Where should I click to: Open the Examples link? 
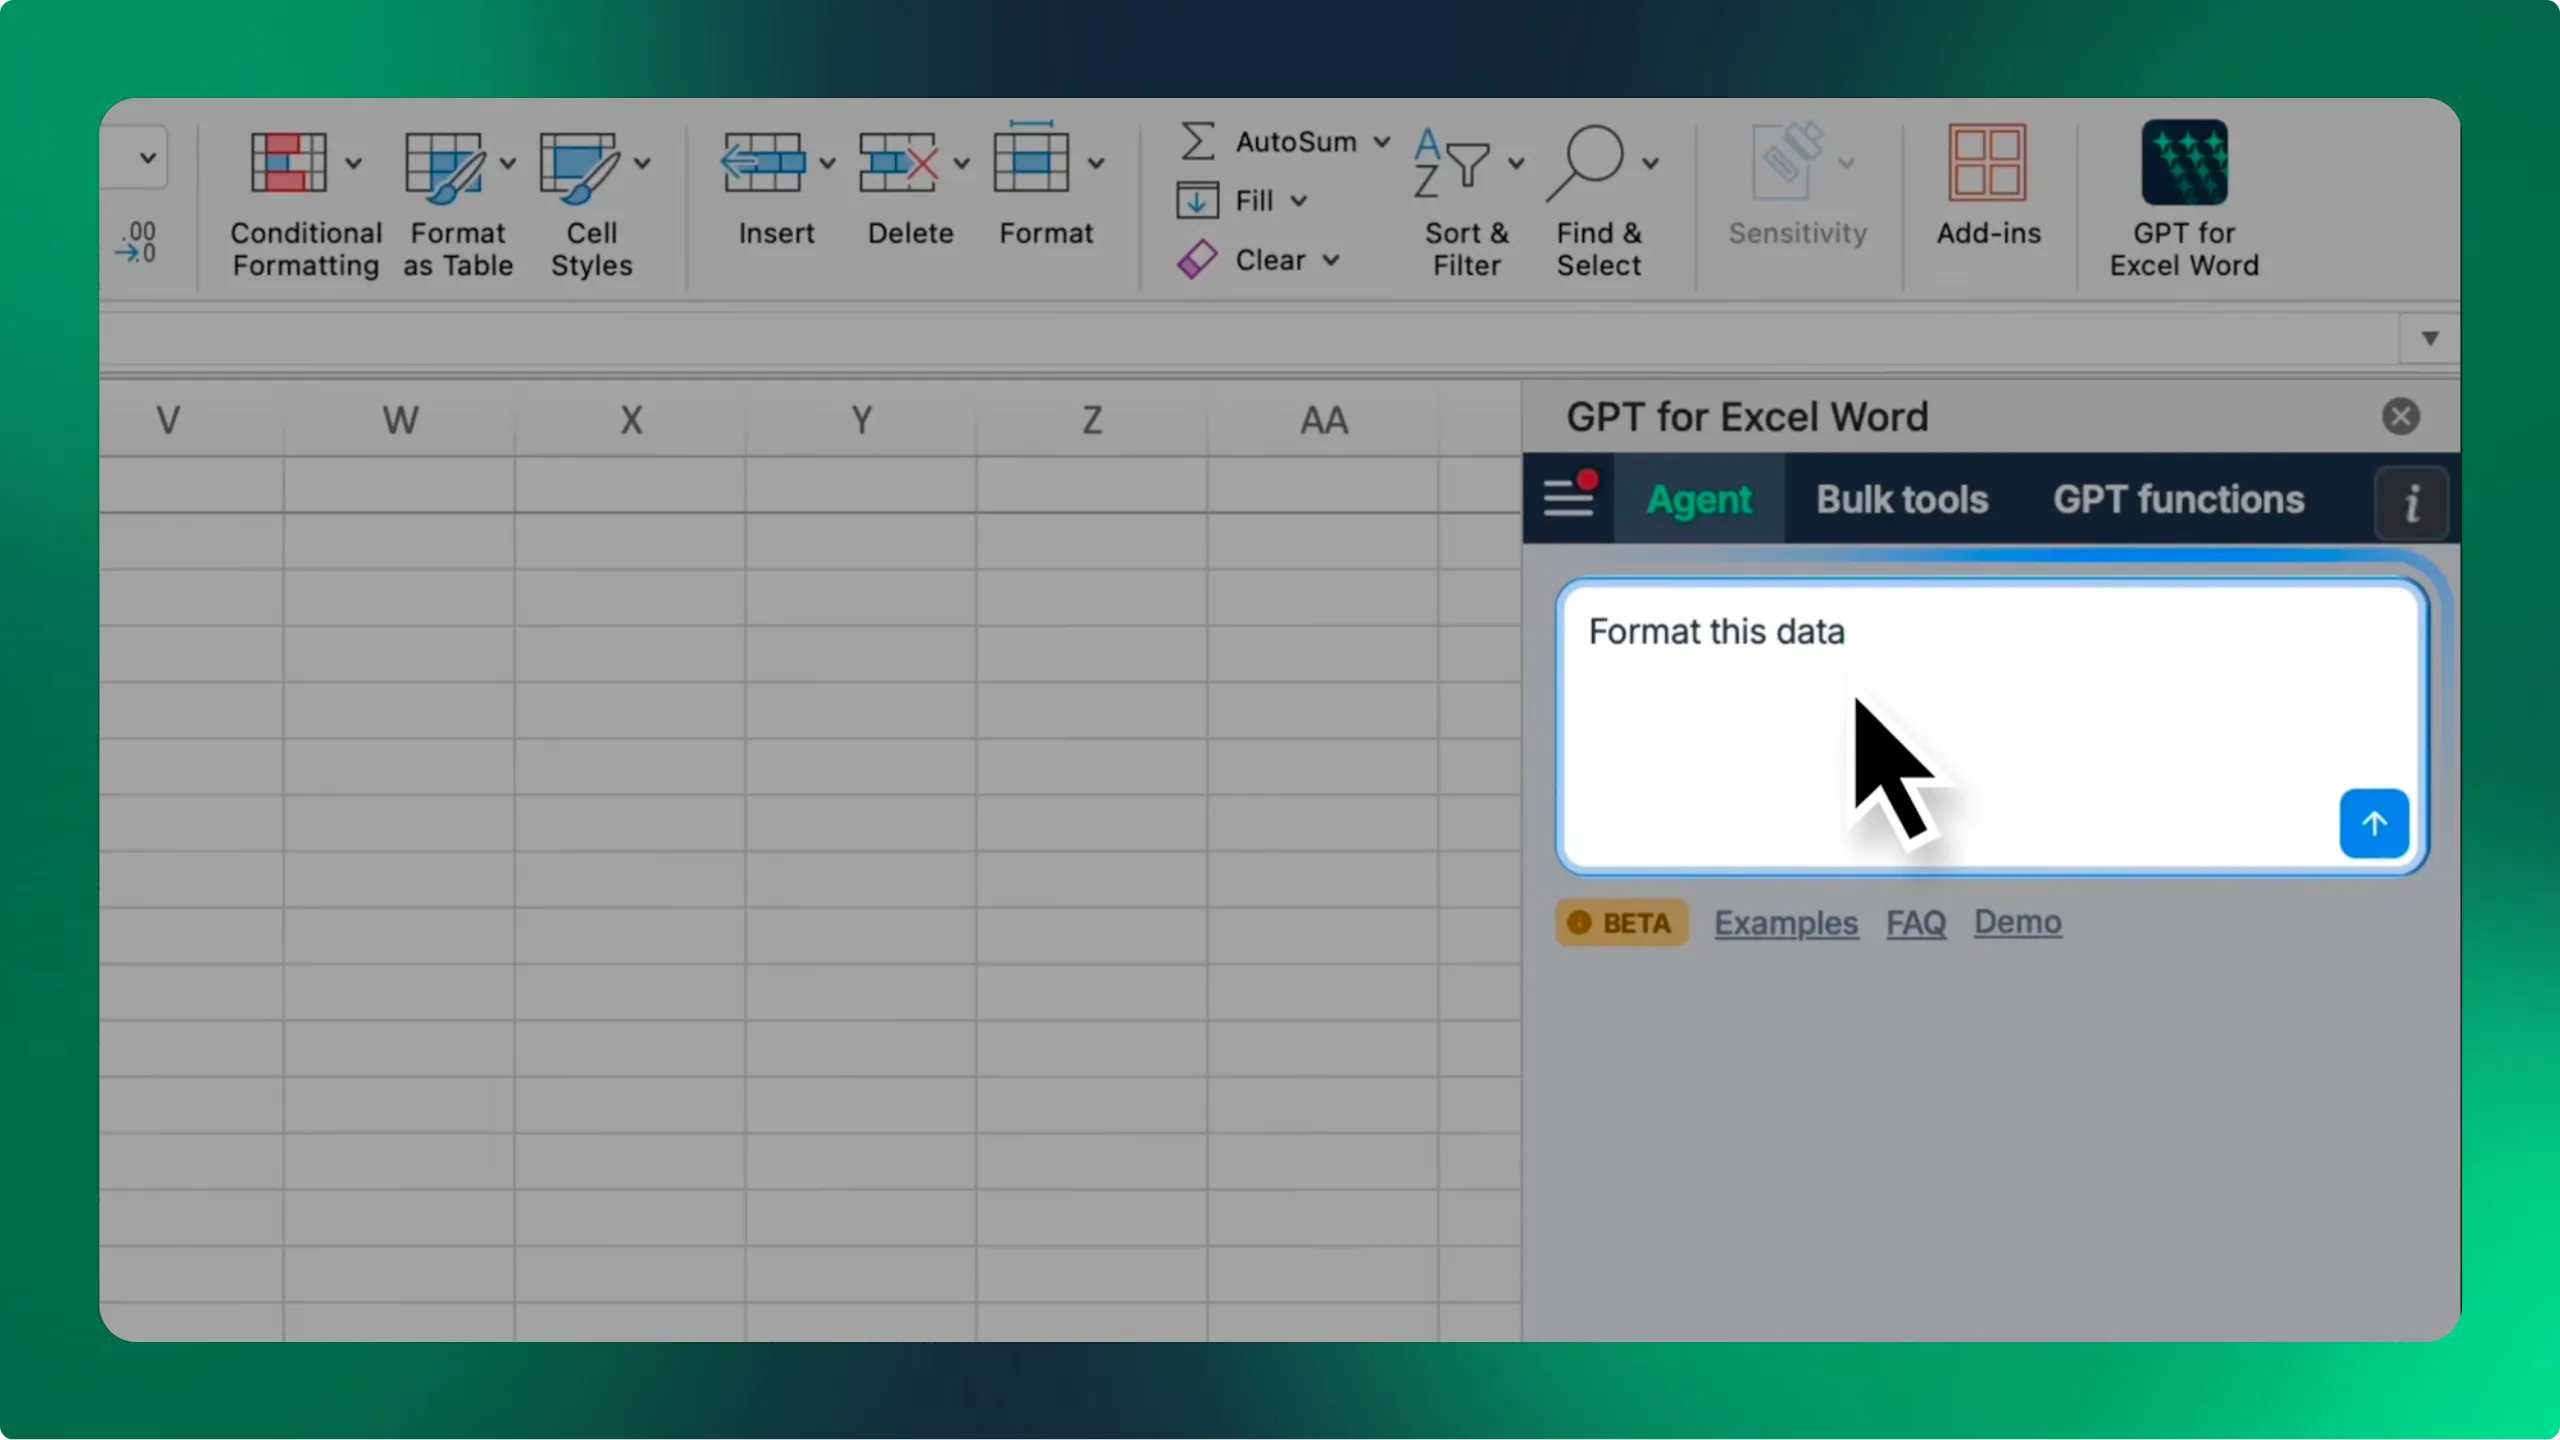click(x=1786, y=922)
